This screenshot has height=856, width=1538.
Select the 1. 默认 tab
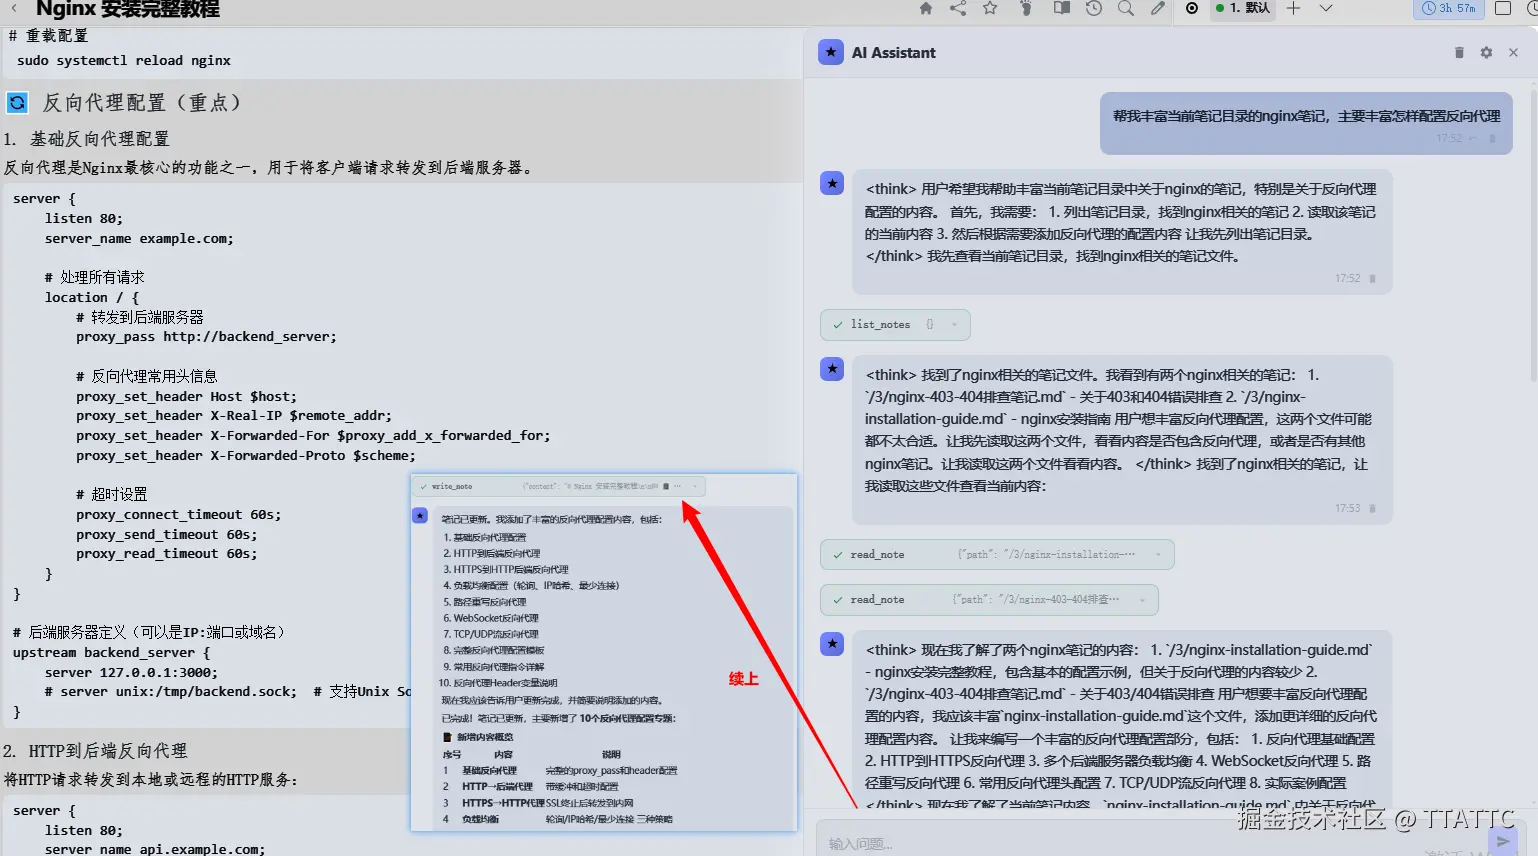point(1242,8)
